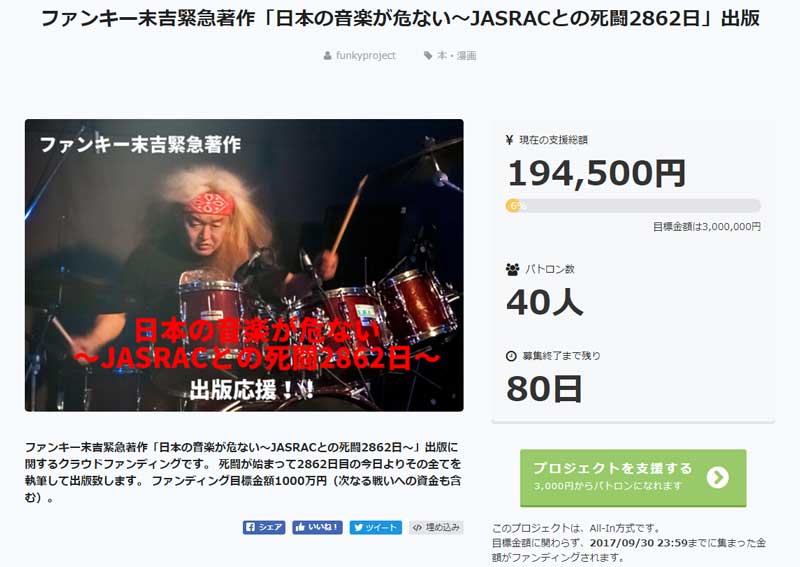Open the funkyproject author link
Screen dimensions: 800x567
pyautogui.click(x=365, y=56)
